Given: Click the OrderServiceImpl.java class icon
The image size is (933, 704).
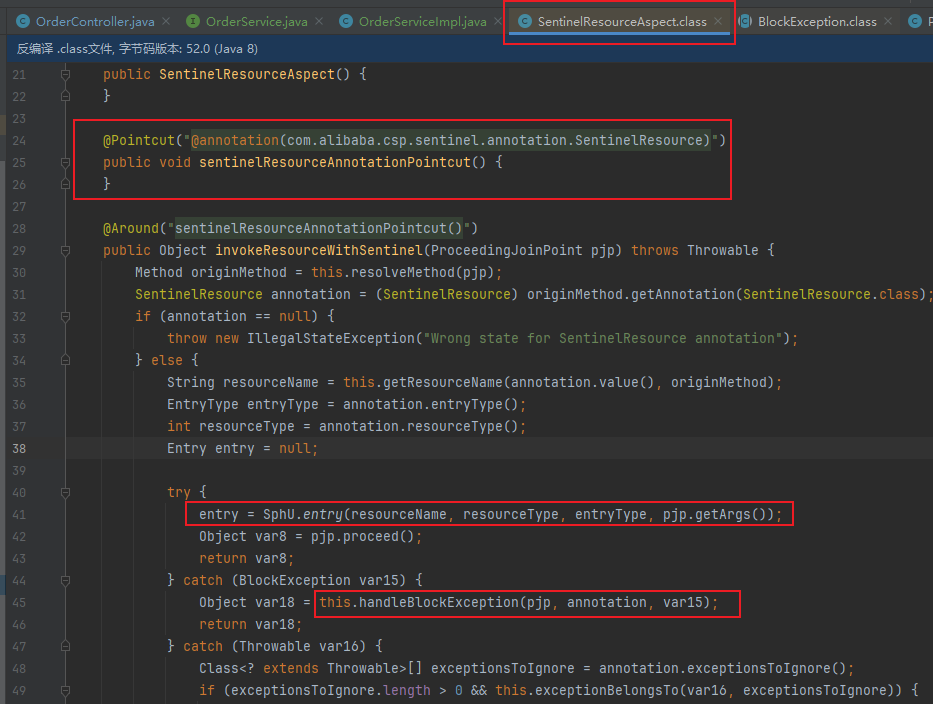Looking at the screenshot, I should (346, 21).
